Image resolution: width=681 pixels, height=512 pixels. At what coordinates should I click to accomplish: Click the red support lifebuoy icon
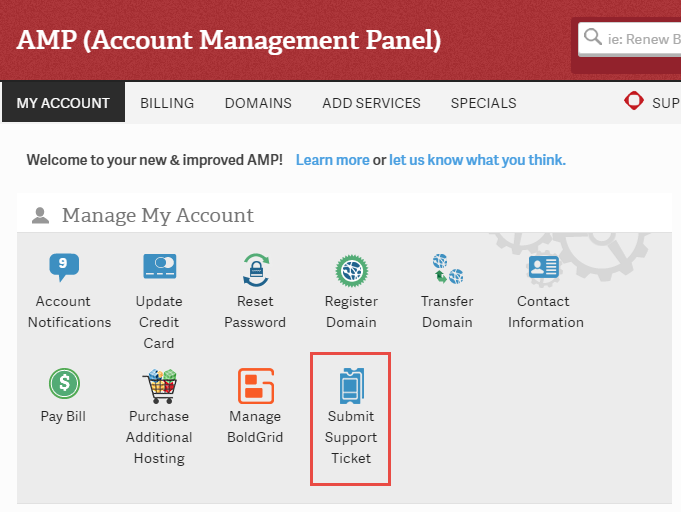(633, 101)
